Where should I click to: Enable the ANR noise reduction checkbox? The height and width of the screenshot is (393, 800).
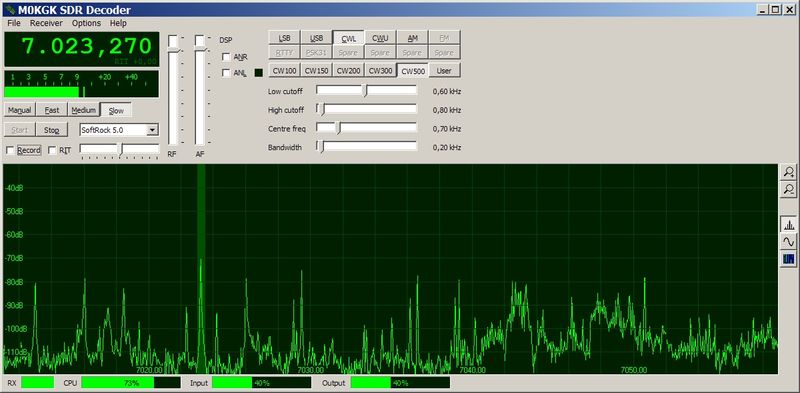pyautogui.click(x=226, y=57)
